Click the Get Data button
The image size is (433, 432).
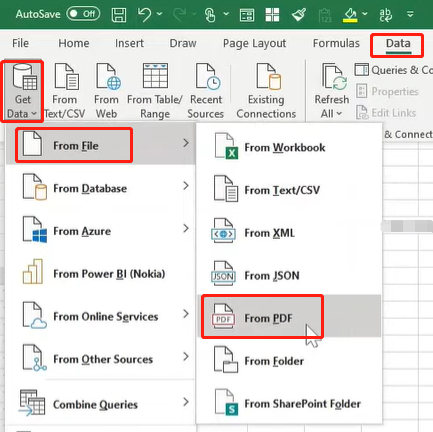[22, 91]
